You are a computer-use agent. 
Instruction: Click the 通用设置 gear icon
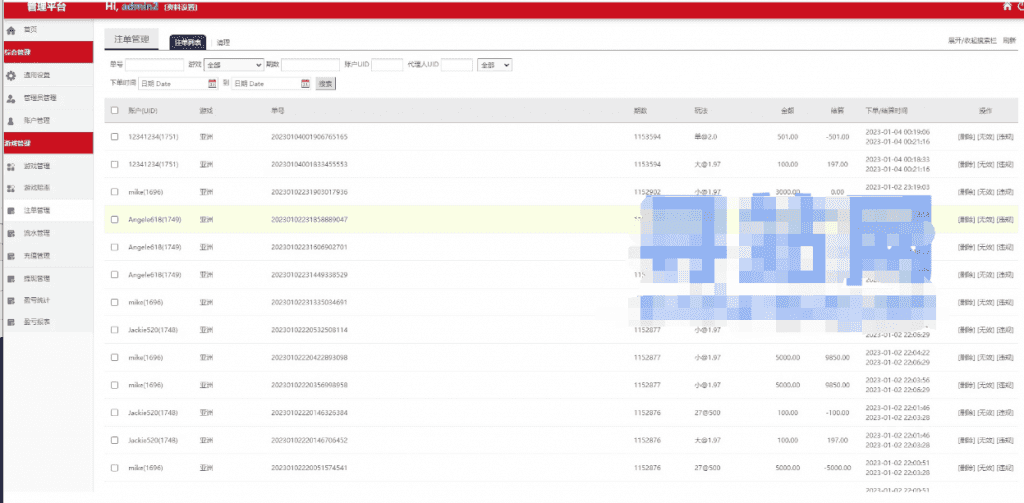pyautogui.click(x=10, y=75)
